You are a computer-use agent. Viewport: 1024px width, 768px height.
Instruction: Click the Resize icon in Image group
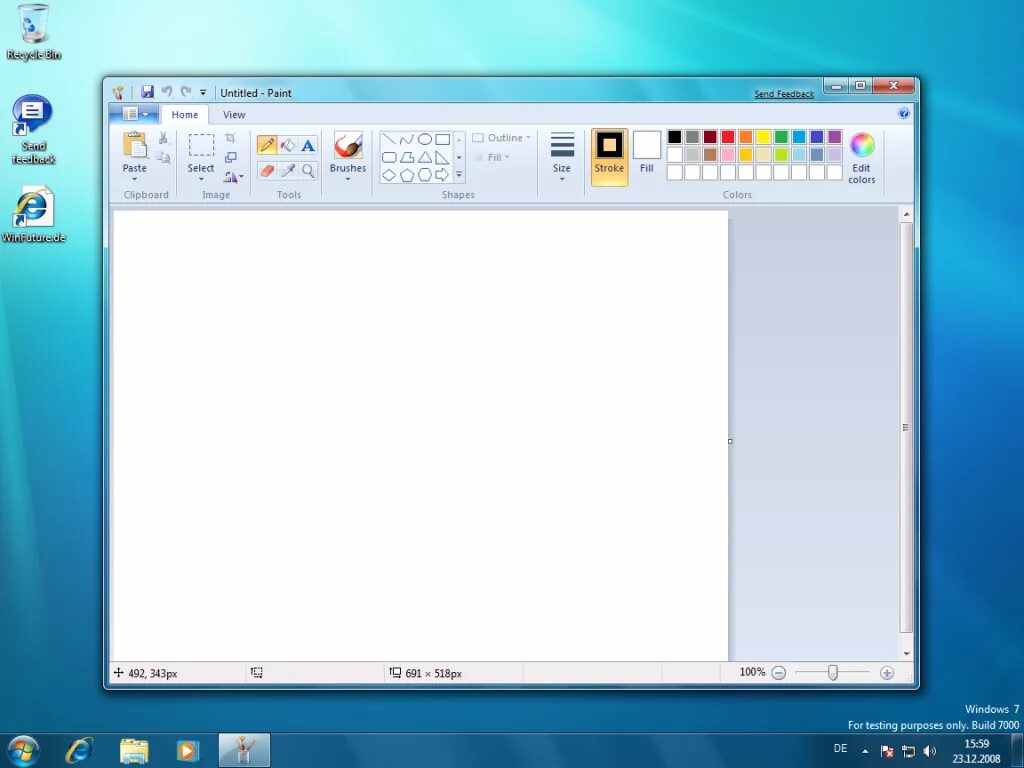click(x=230, y=157)
